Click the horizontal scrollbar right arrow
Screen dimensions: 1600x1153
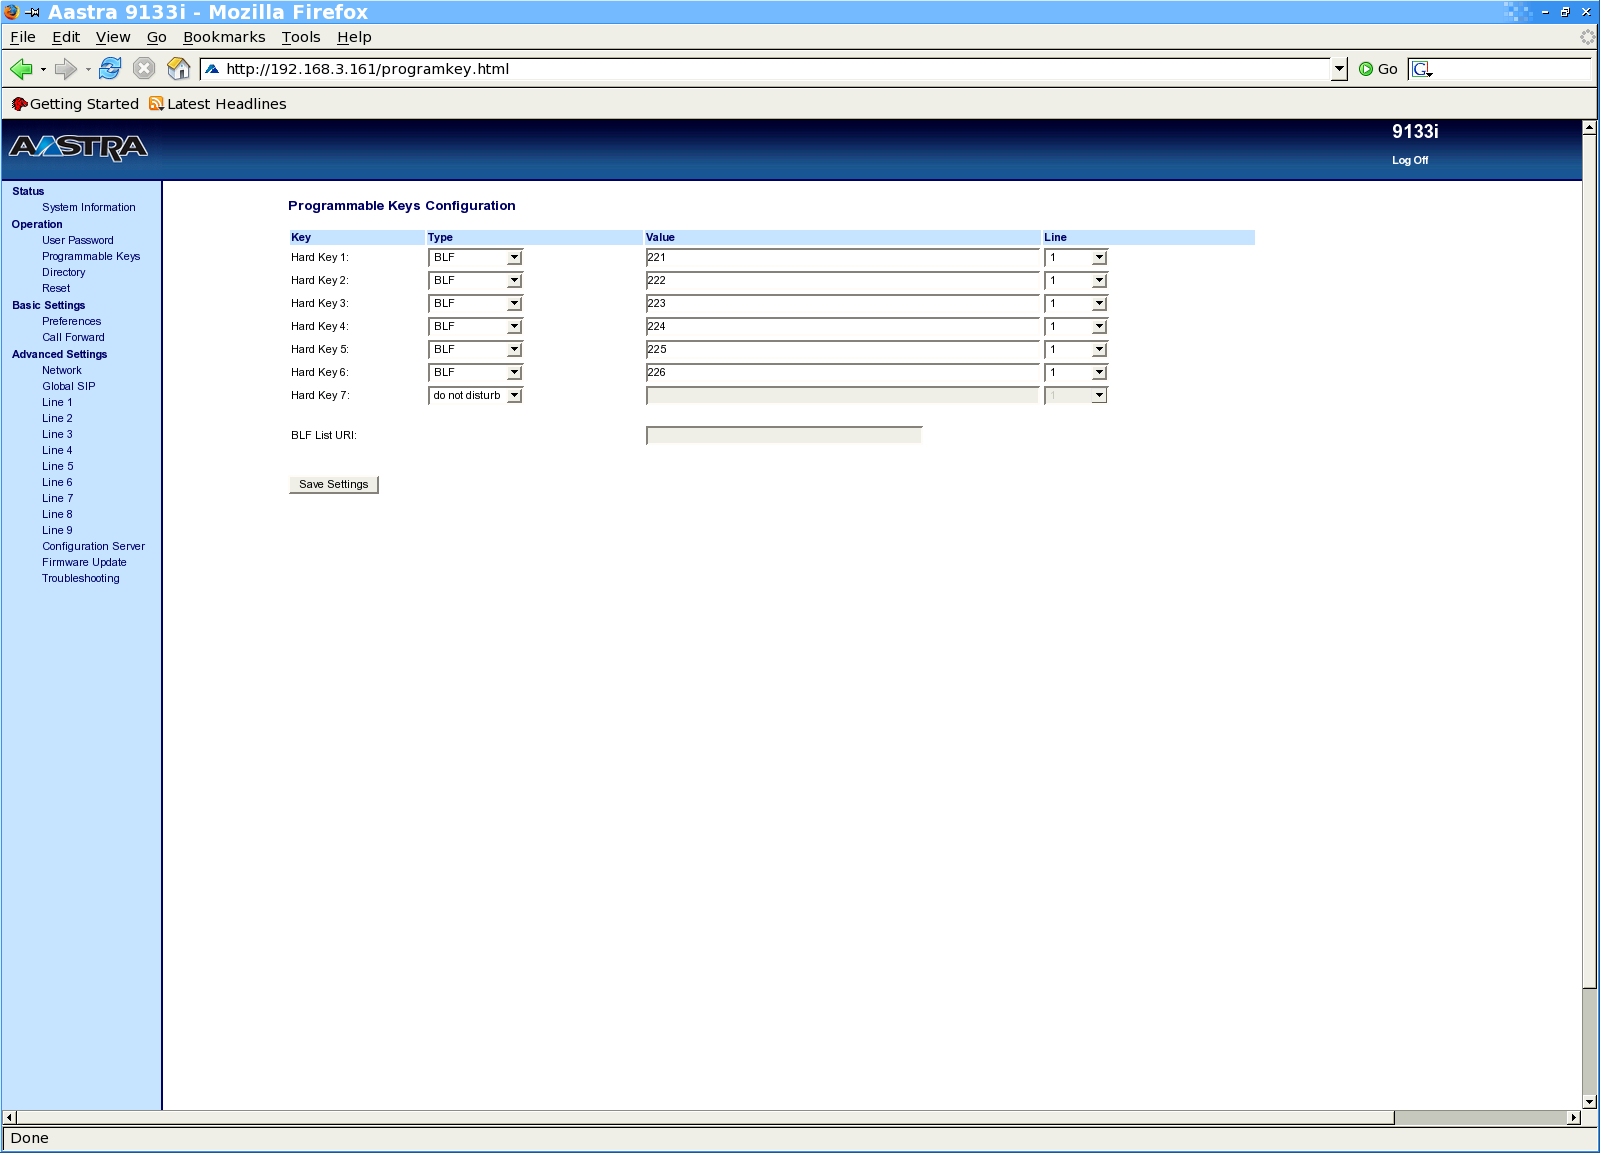(x=1574, y=1118)
